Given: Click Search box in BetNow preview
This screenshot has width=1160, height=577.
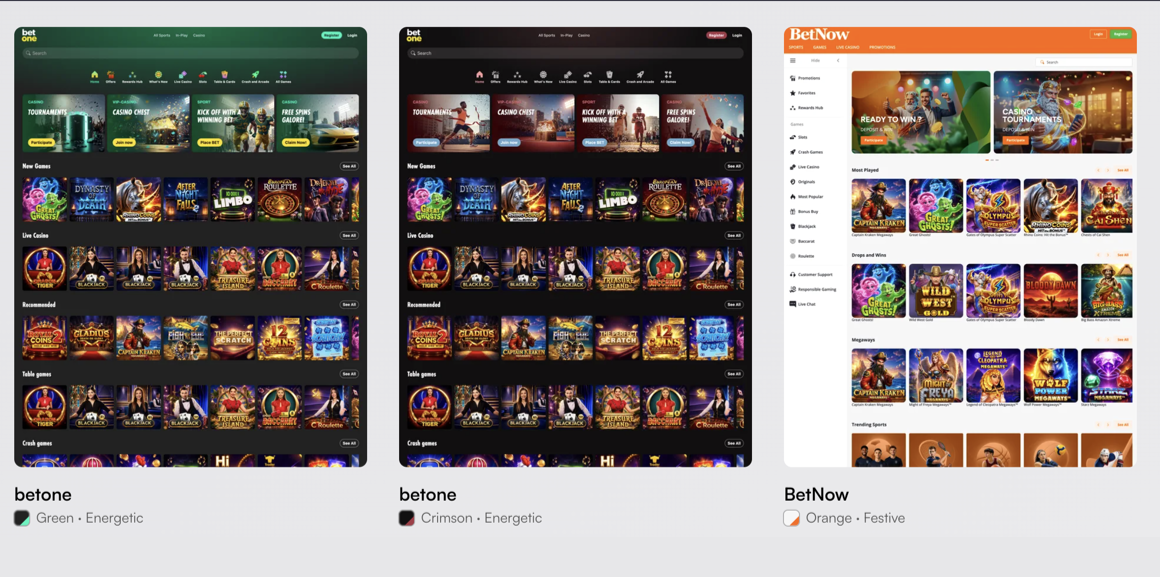Looking at the screenshot, I should tap(1084, 62).
